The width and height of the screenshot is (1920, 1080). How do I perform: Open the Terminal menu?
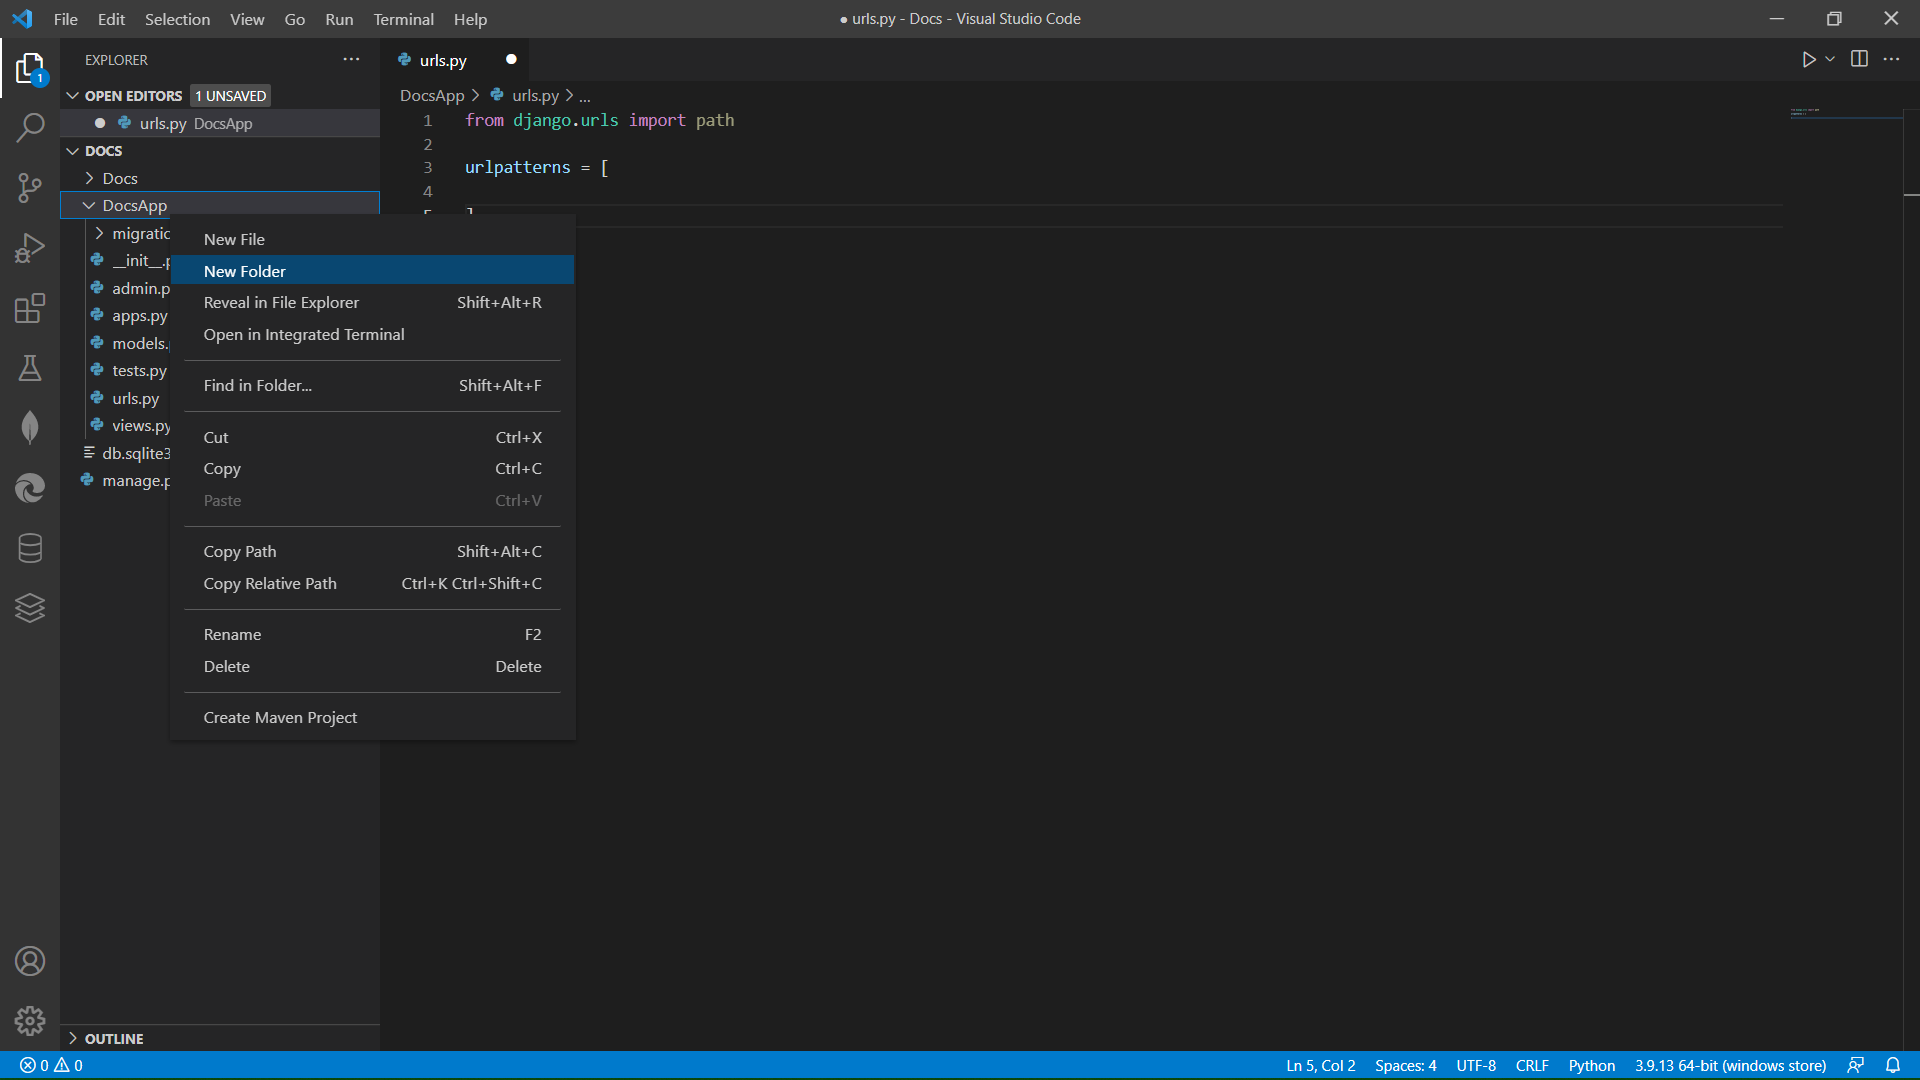(x=403, y=19)
